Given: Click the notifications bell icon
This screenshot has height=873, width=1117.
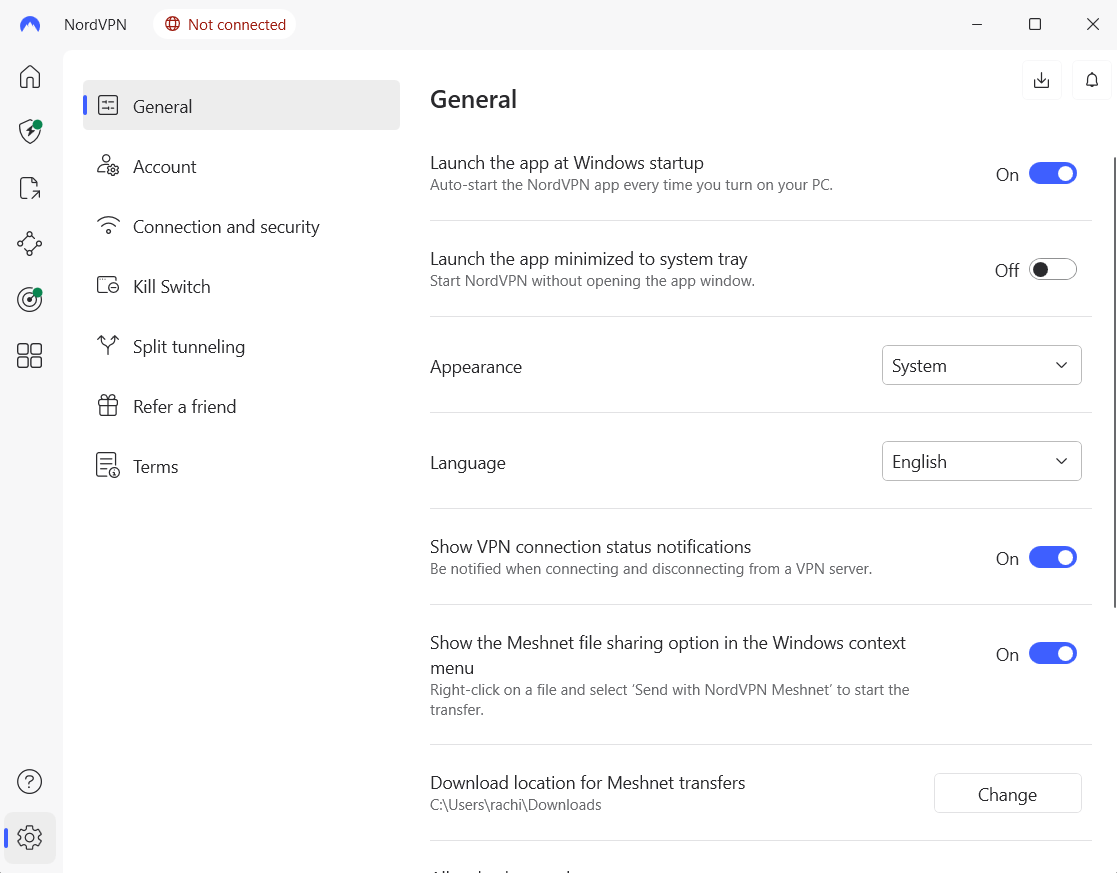Looking at the screenshot, I should pos(1092,80).
